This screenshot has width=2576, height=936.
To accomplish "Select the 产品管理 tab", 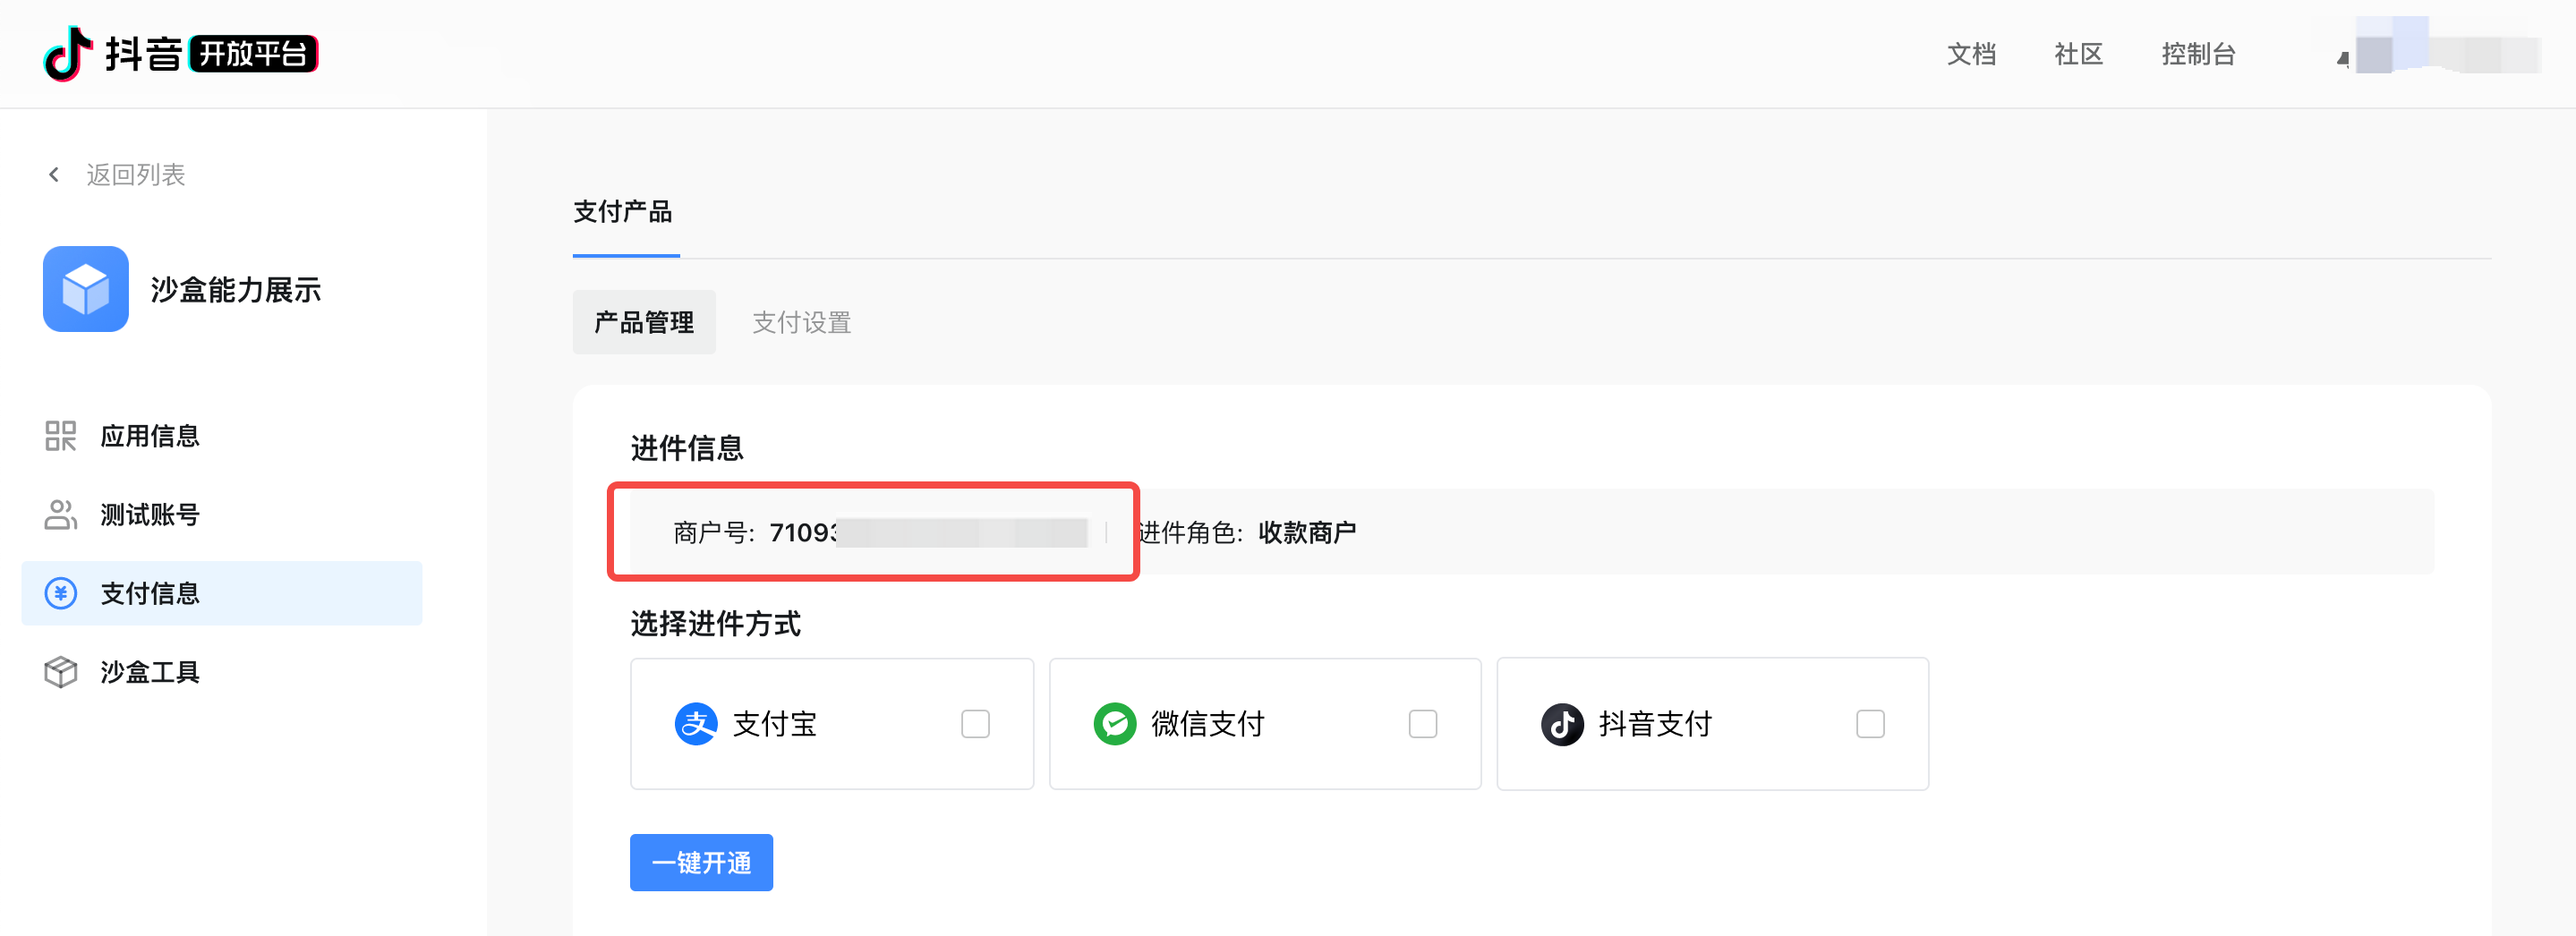I will (644, 322).
